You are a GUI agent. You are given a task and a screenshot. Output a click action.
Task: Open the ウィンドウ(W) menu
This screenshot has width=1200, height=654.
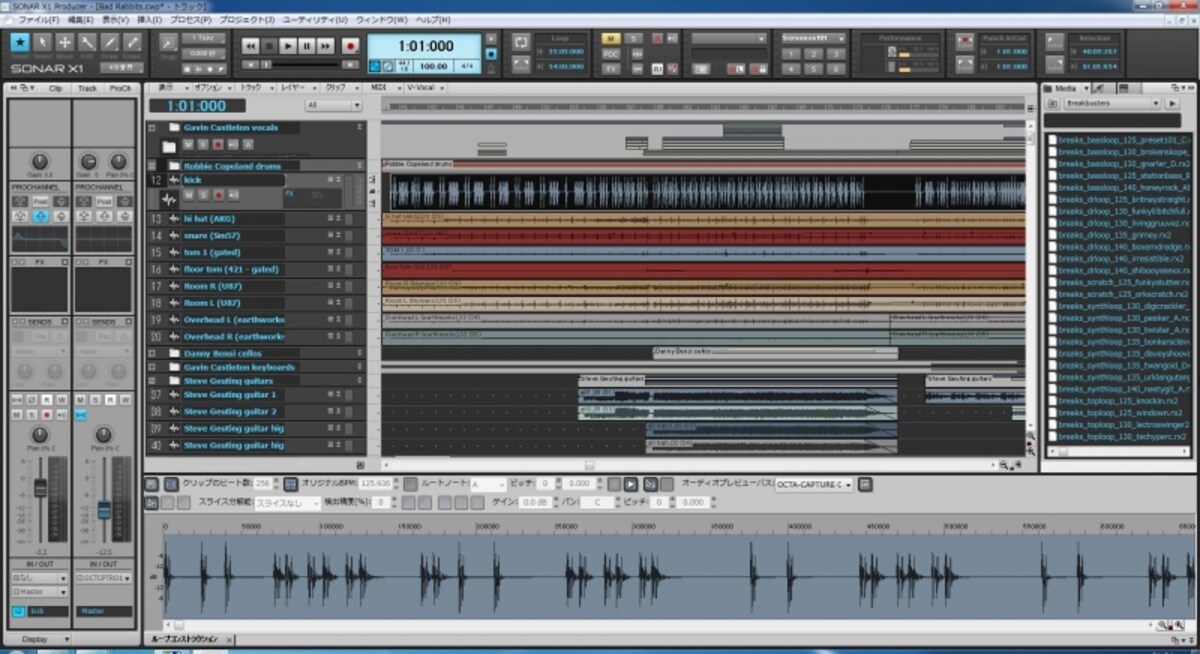(382, 20)
